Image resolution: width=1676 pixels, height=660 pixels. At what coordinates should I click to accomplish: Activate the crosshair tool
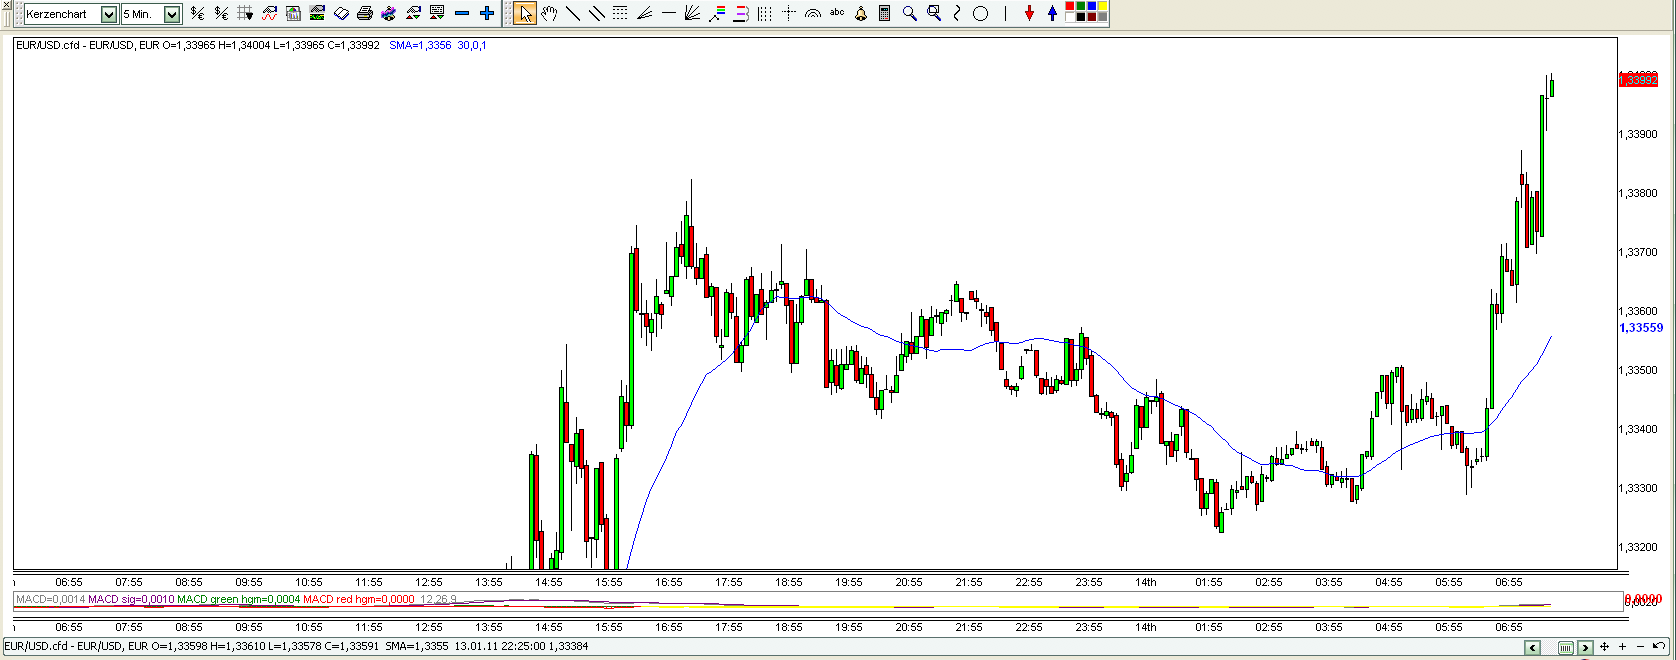pos(789,13)
